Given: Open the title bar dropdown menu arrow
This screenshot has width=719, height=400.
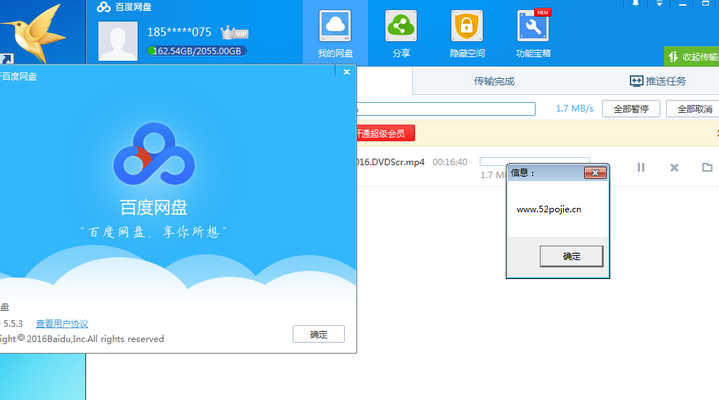Looking at the screenshot, I should 659,3.
